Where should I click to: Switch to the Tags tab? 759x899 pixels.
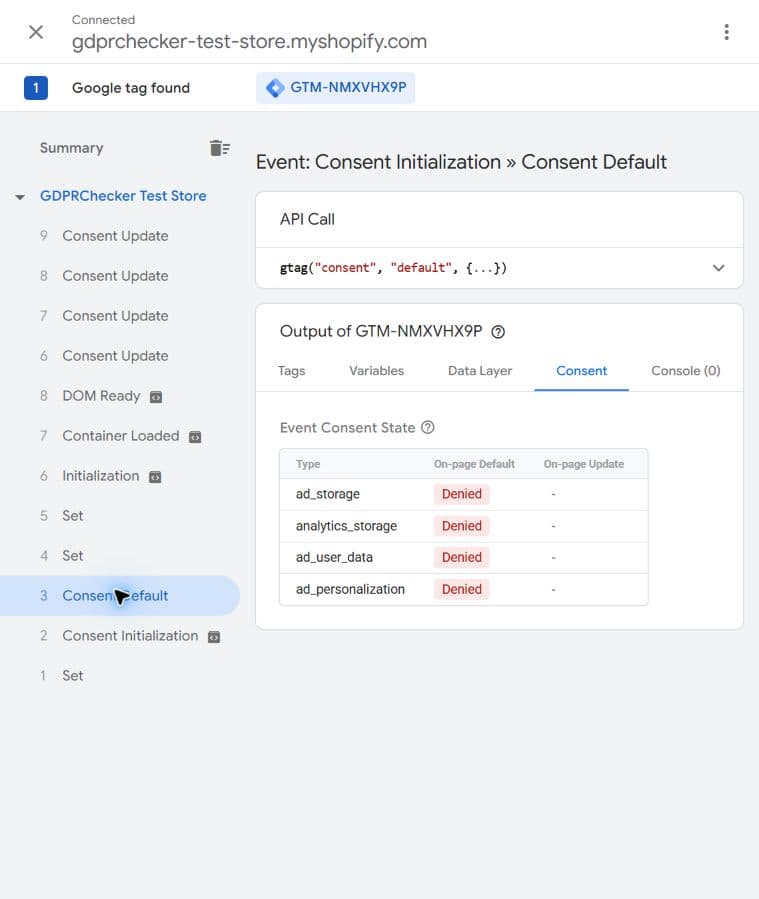(x=291, y=371)
